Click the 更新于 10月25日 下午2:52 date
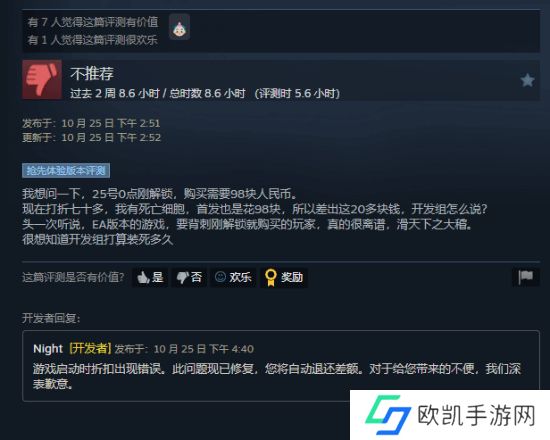This screenshot has height=440, width=550. coord(92,138)
